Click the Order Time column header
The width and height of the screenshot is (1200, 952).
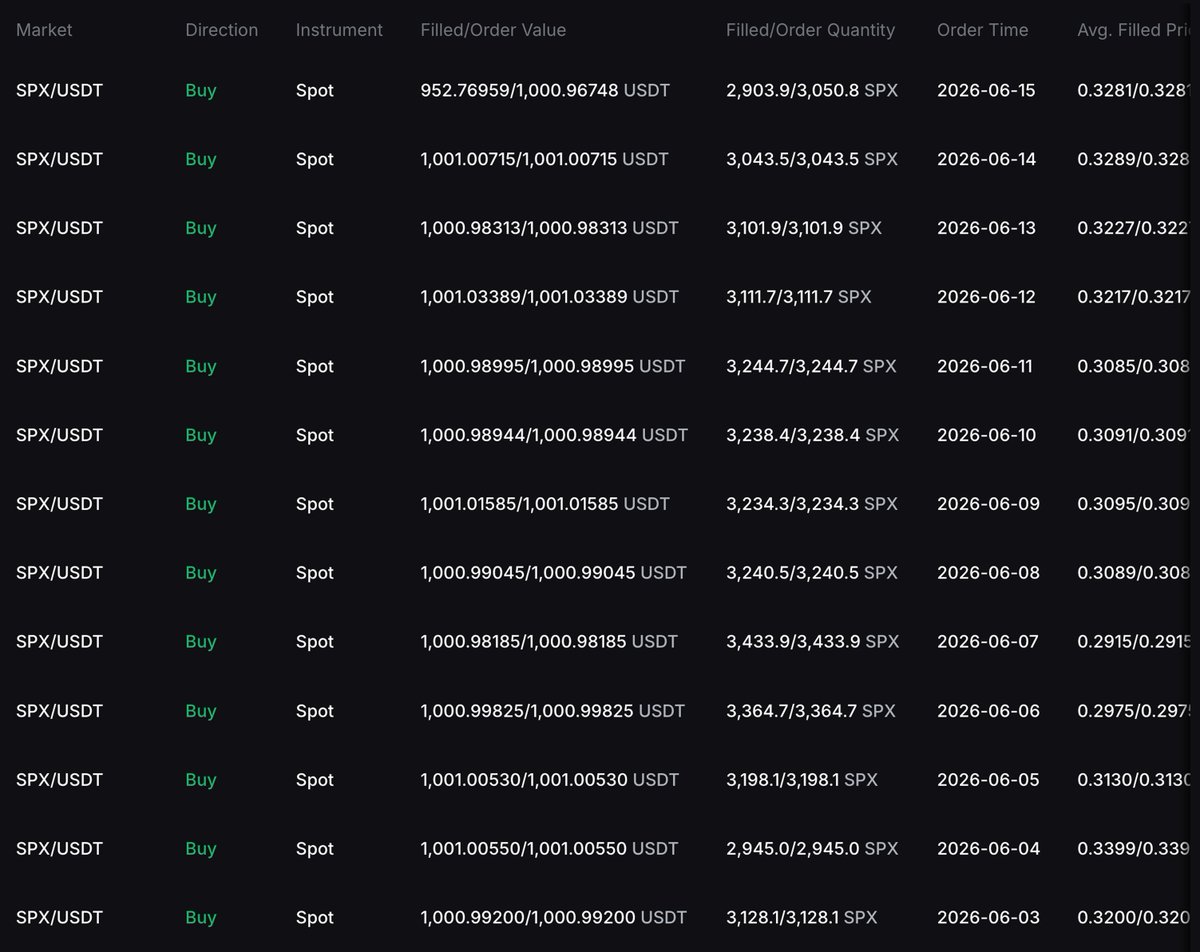pos(982,30)
